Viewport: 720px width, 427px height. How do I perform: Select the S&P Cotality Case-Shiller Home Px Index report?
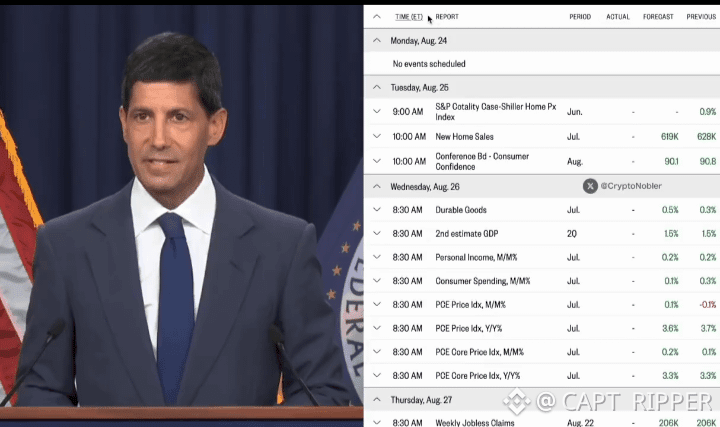pos(495,112)
